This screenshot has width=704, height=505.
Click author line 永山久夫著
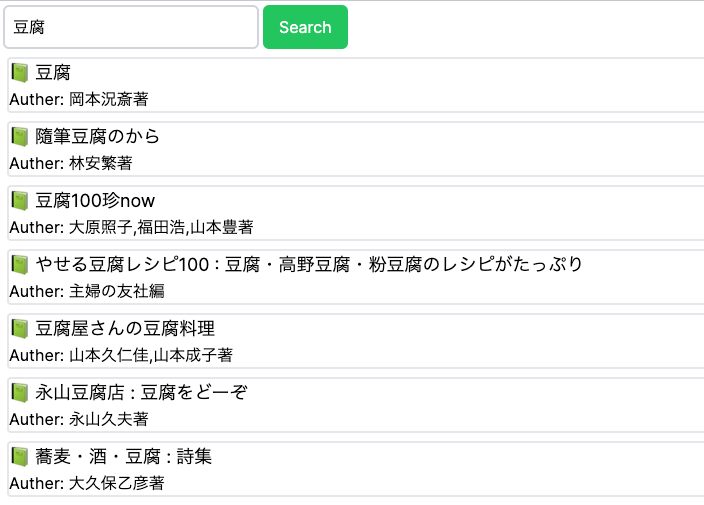[x=79, y=419]
